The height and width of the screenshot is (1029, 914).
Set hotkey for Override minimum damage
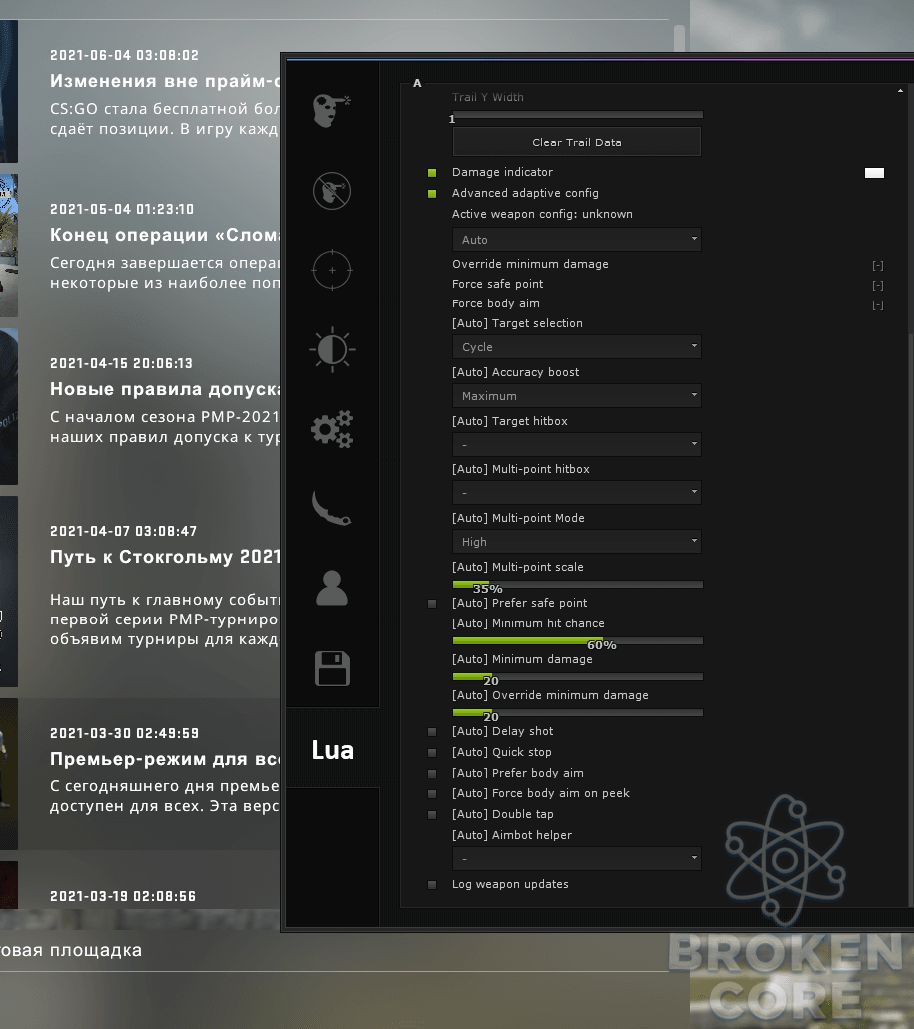click(878, 266)
